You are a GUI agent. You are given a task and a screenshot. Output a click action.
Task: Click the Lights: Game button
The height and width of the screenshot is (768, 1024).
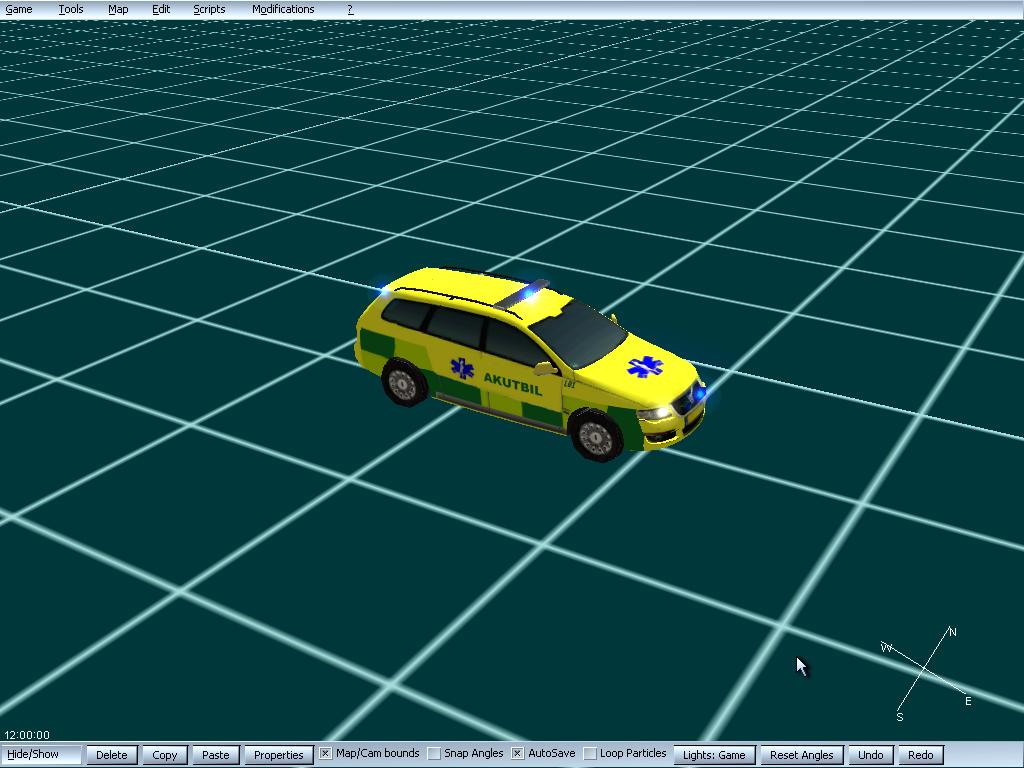click(x=714, y=755)
